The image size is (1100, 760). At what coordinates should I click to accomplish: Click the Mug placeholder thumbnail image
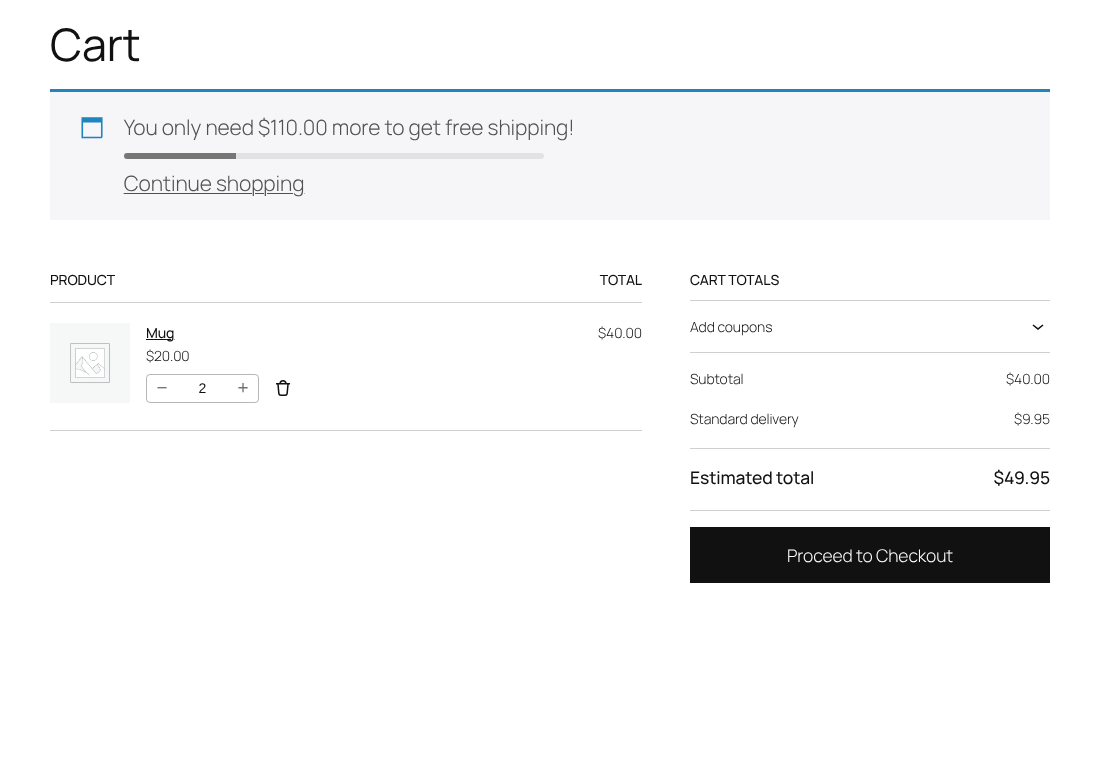tap(90, 363)
